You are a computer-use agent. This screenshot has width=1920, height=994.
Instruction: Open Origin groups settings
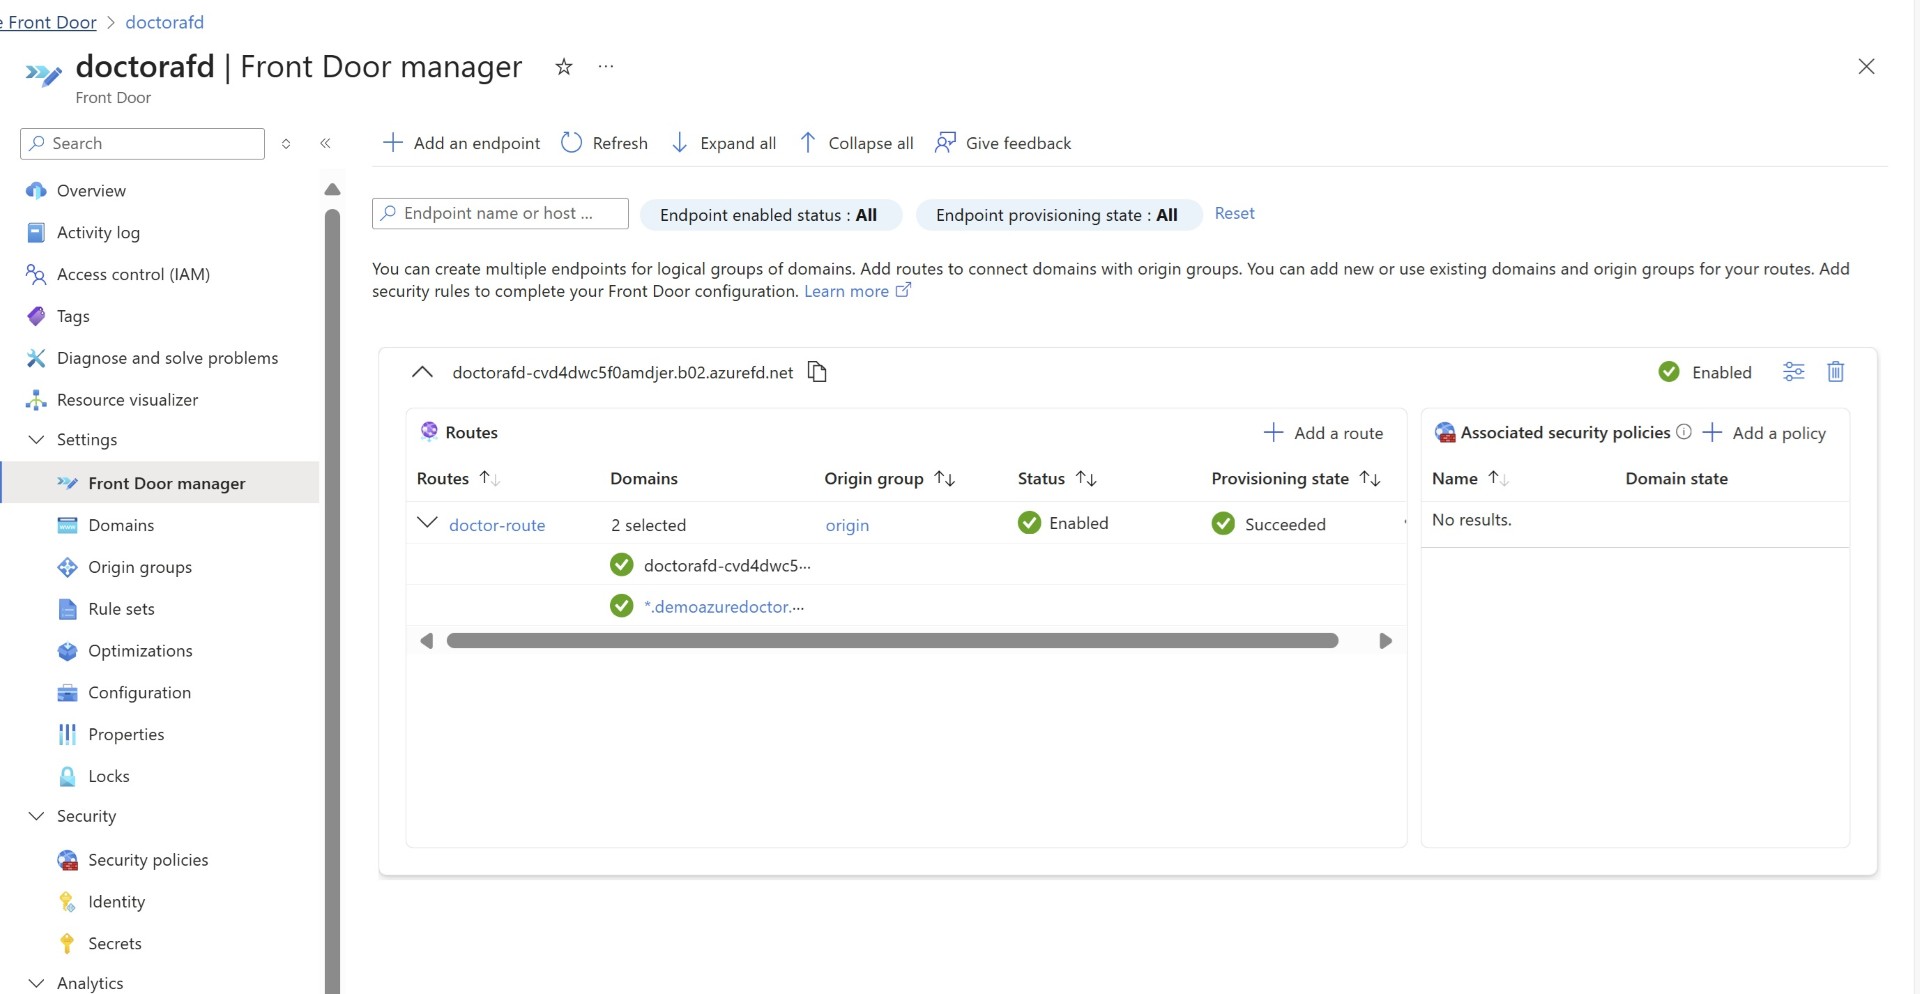[140, 568]
